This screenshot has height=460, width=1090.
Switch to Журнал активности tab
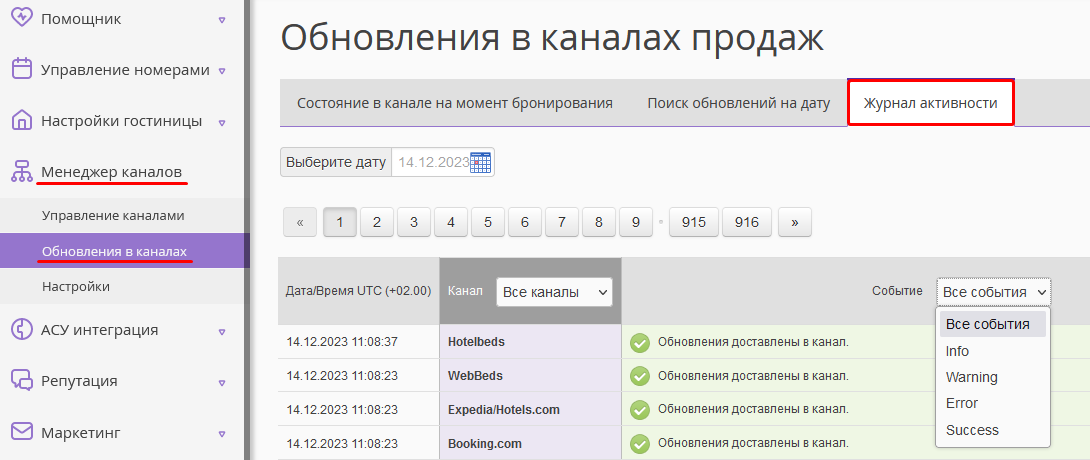coord(931,104)
